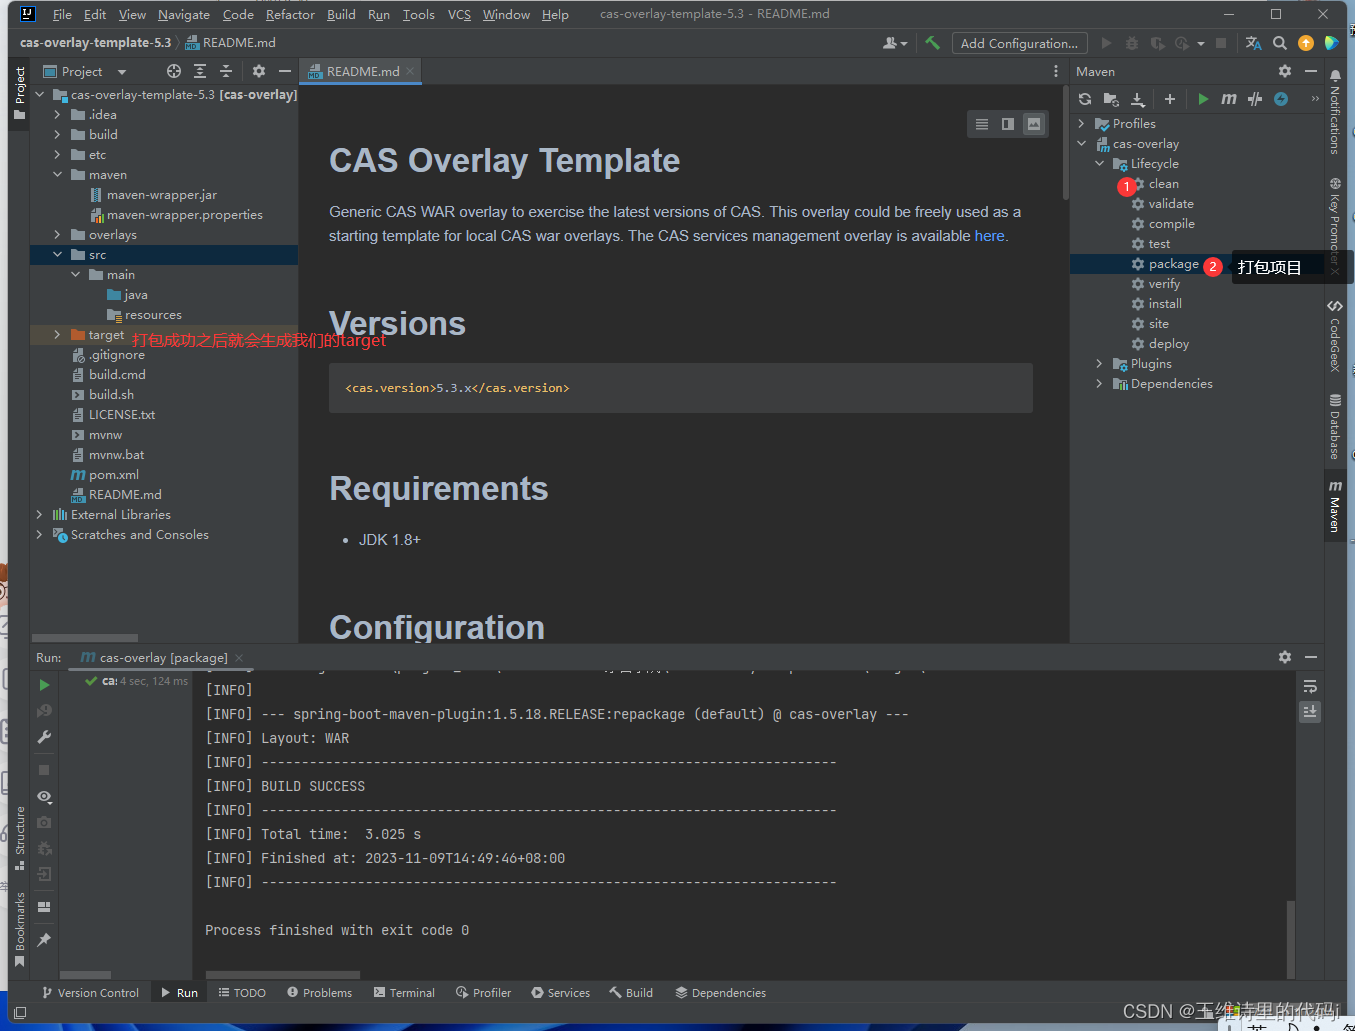The image size is (1355, 1031).
Task: Open the Translate plugin icon in toolbar
Action: 1253,43
